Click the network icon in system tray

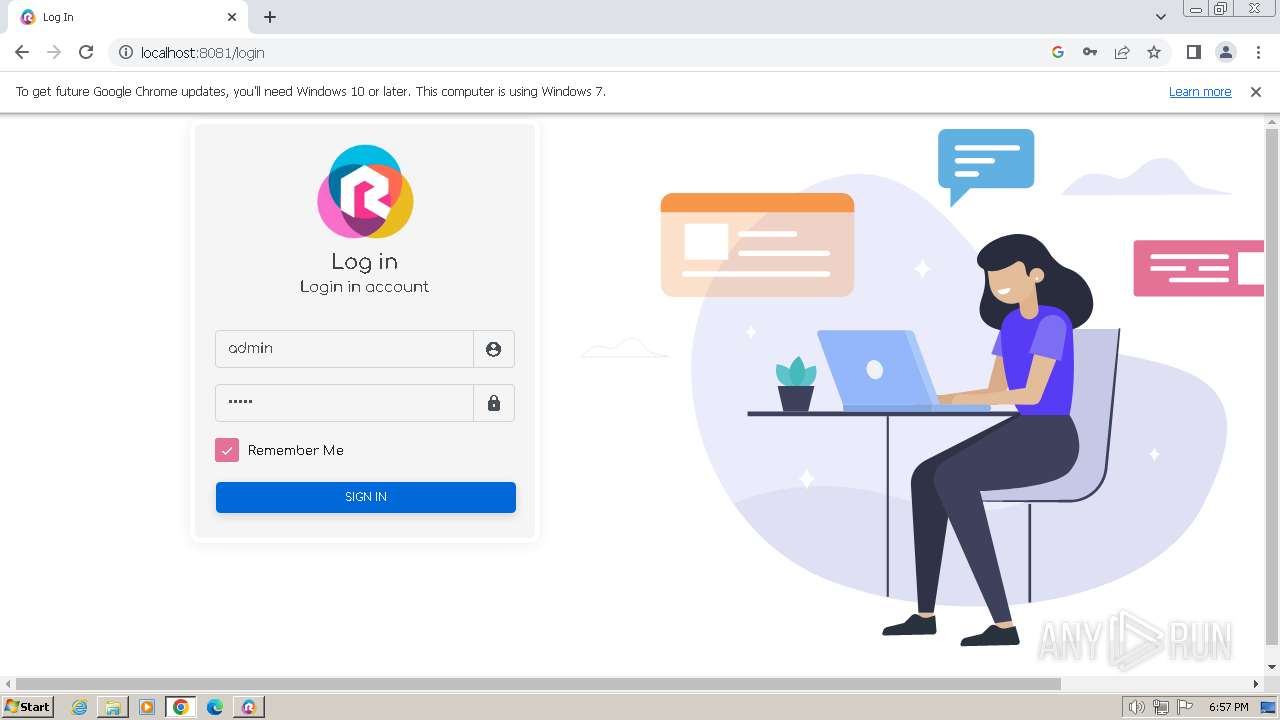1161,707
